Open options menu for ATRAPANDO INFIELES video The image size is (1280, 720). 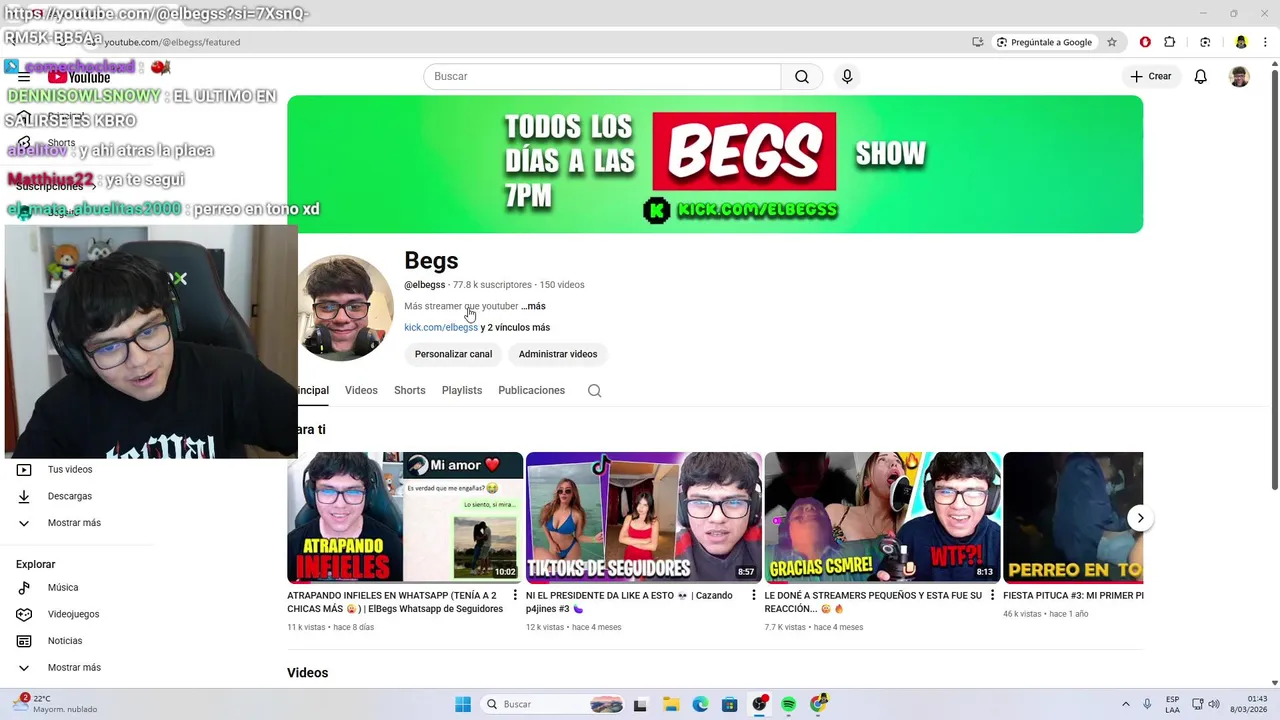click(515, 596)
